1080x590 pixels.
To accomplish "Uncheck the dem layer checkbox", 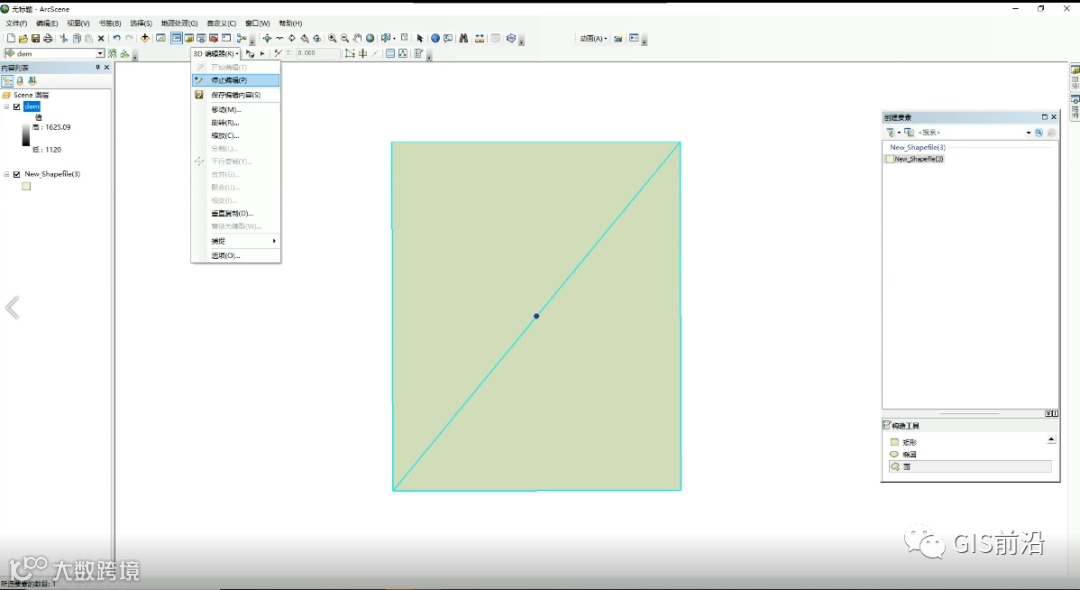I will click(x=17, y=107).
